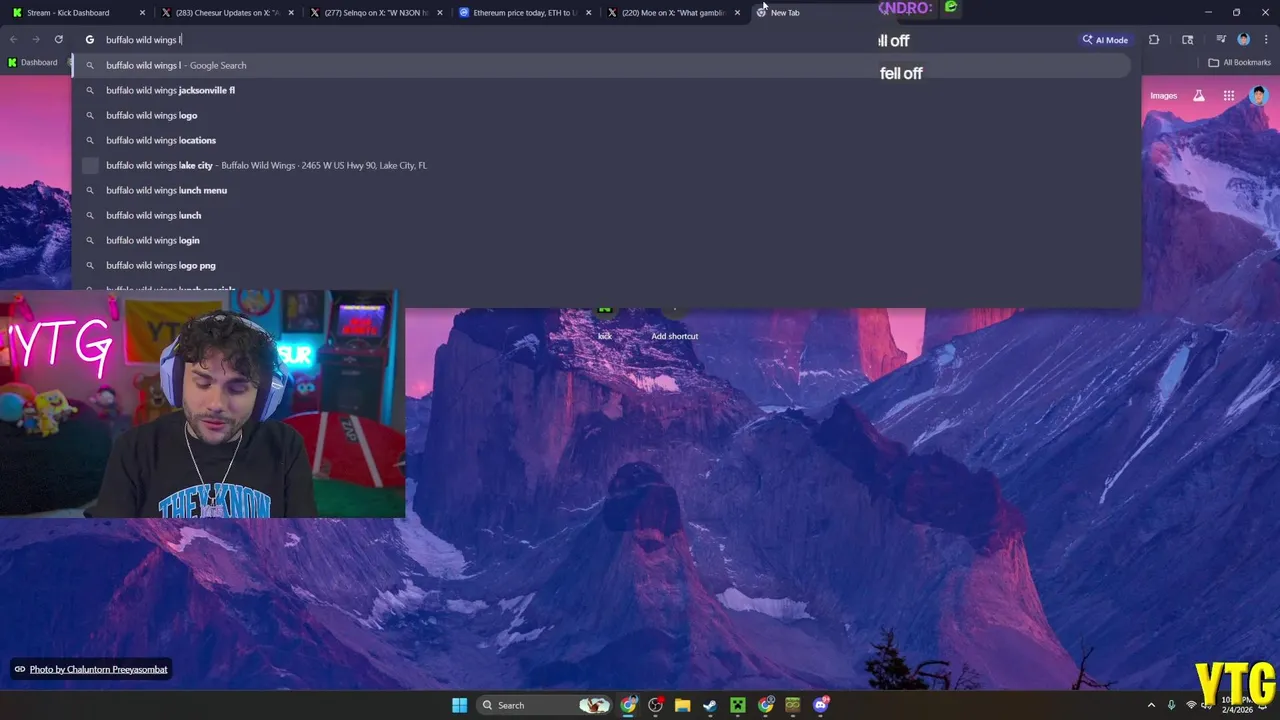Click the browser forward arrow

pos(36,40)
